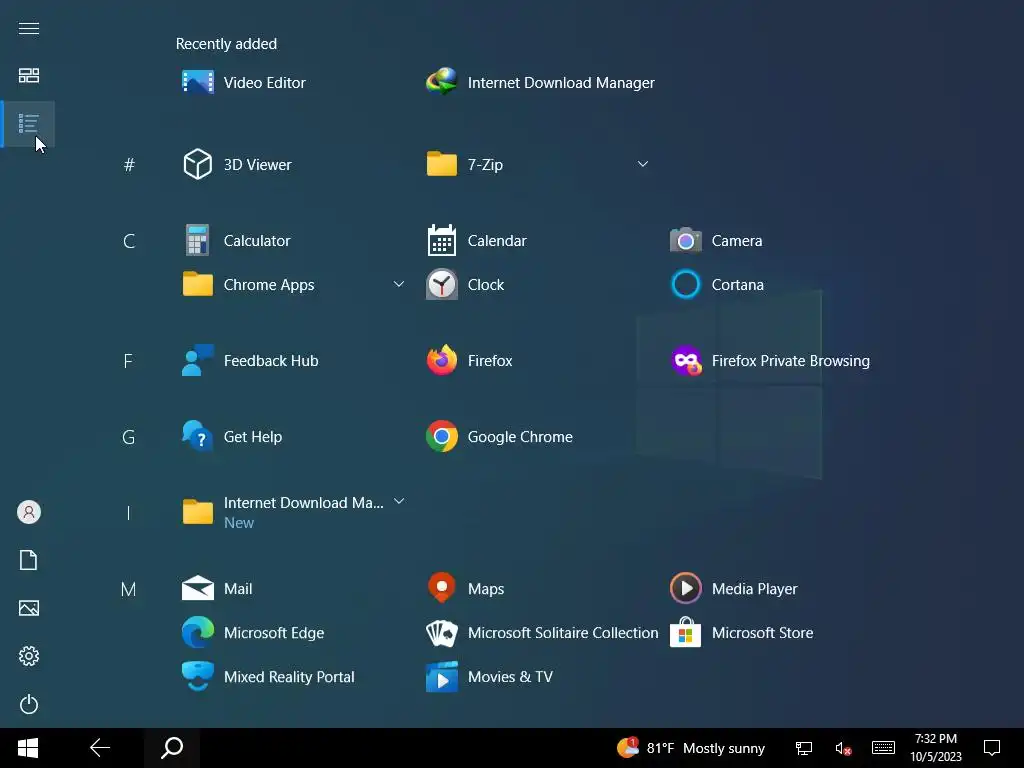Open the weather widget showing 81°F
This screenshot has height=768, width=1024.
pyautogui.click(x=691, y=748)
